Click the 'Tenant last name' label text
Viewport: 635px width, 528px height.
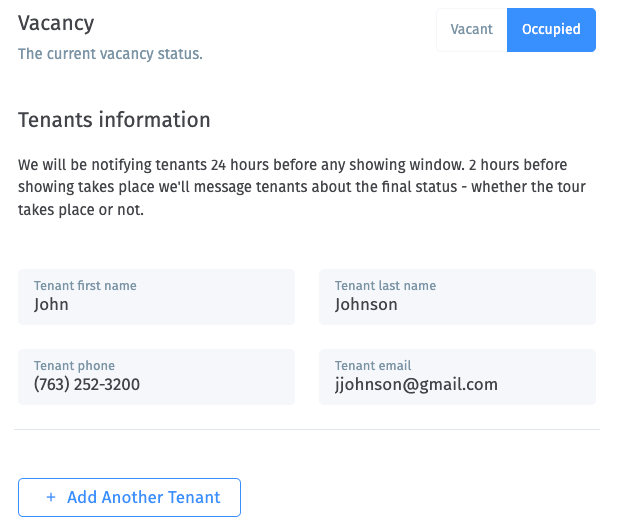coord(385,286)
